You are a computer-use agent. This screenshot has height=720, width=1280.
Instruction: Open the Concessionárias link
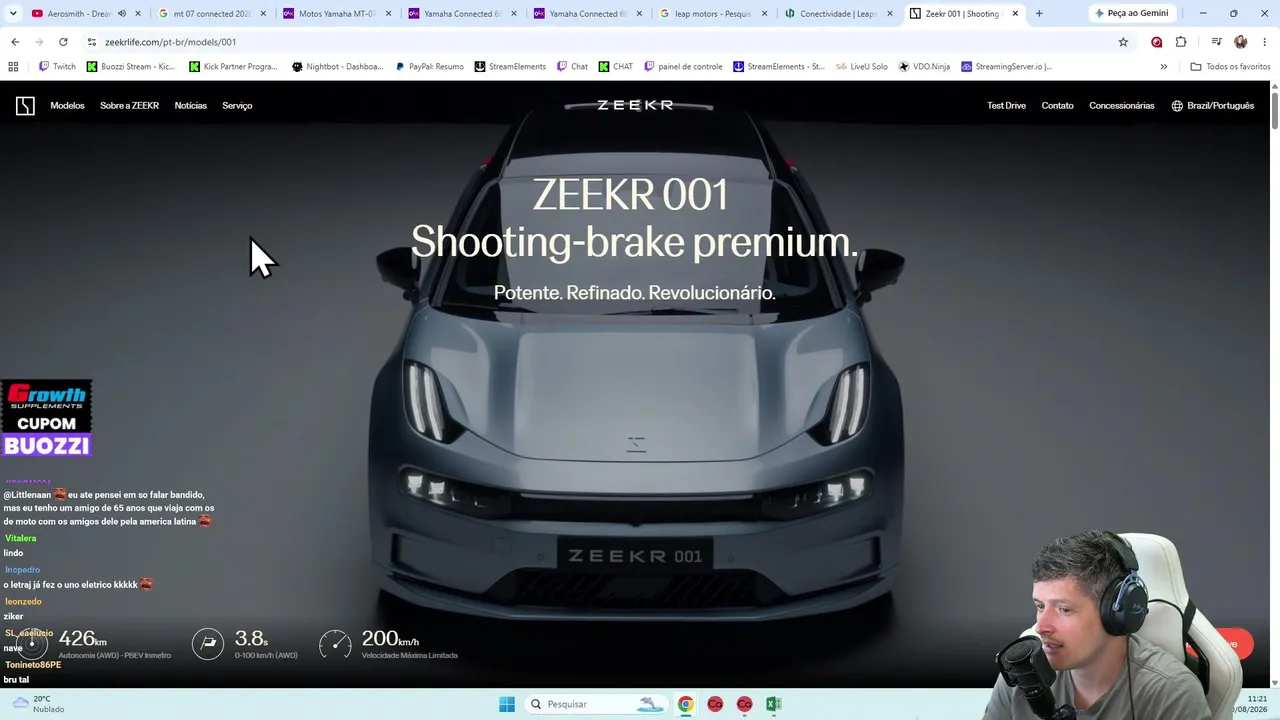[1121, 106]
